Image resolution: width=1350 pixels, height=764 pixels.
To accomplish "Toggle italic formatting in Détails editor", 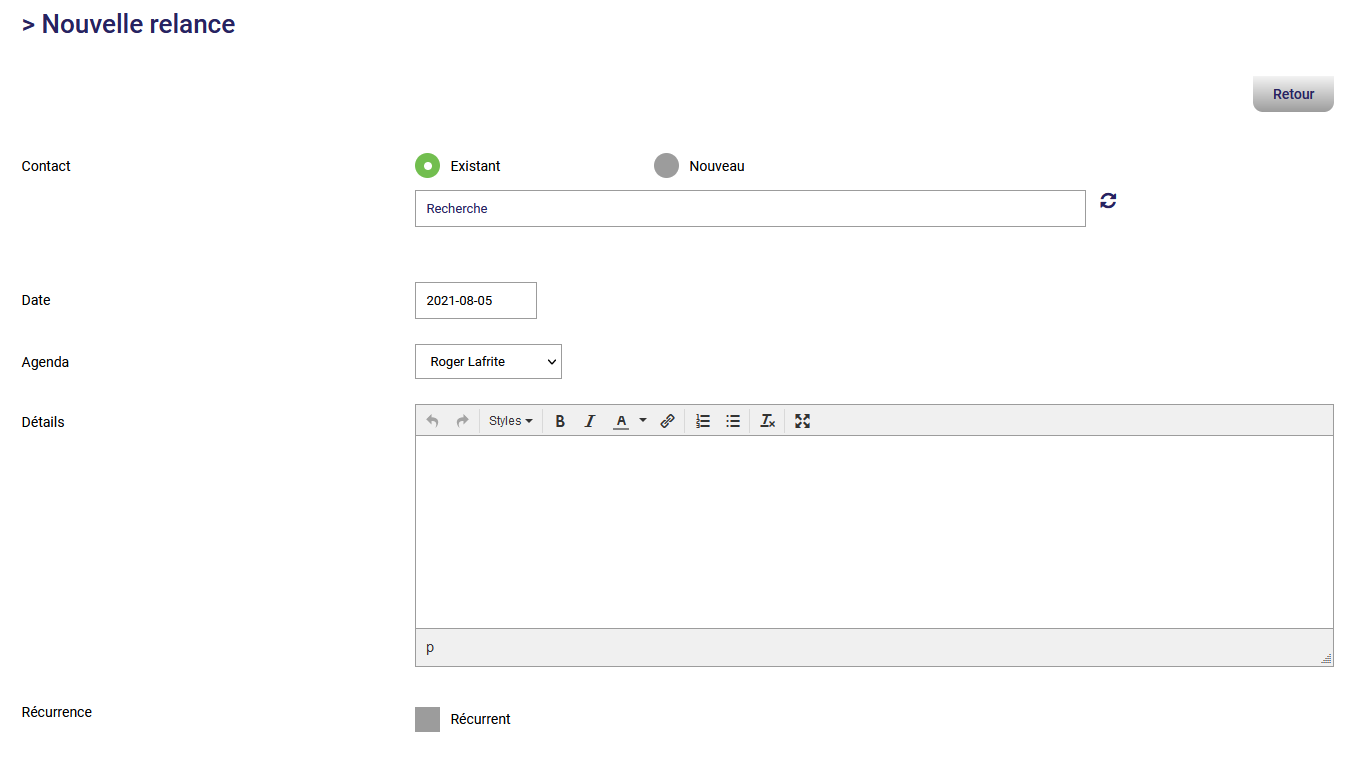I will point(590,421).
